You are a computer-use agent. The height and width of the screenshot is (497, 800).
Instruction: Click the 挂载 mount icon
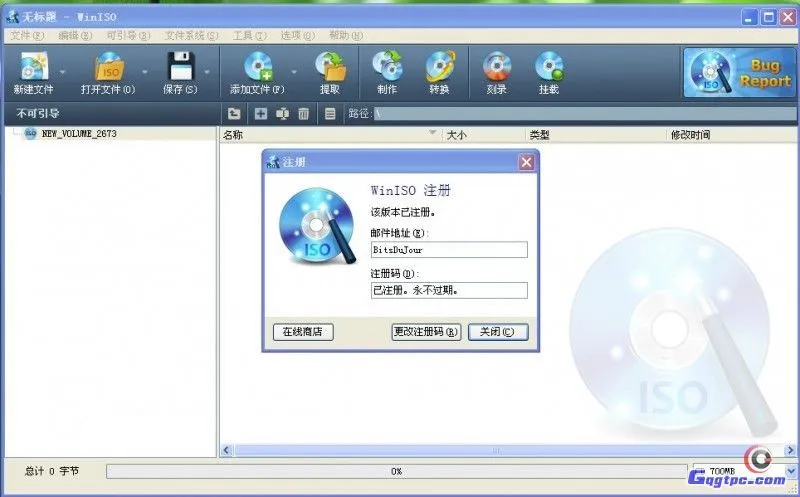click(549, 67)
